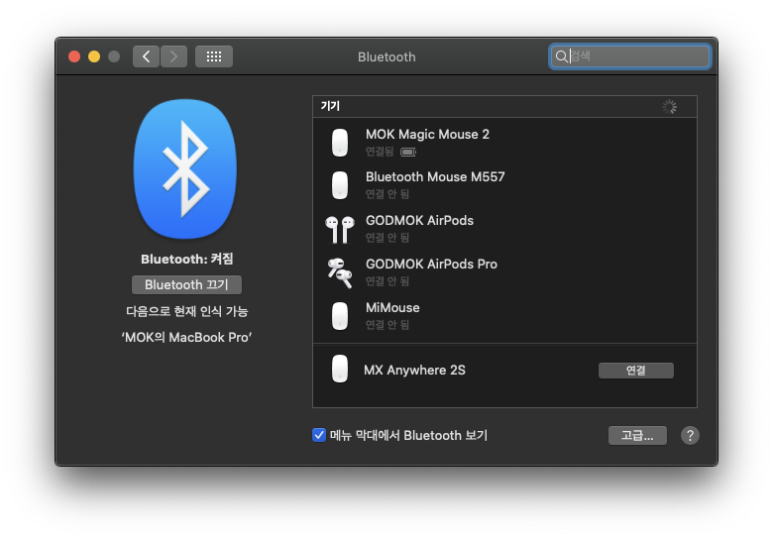Go back with the left chevron button
Image resolution: width=773 pixels, height=539 pixels.
coord(146,57)
